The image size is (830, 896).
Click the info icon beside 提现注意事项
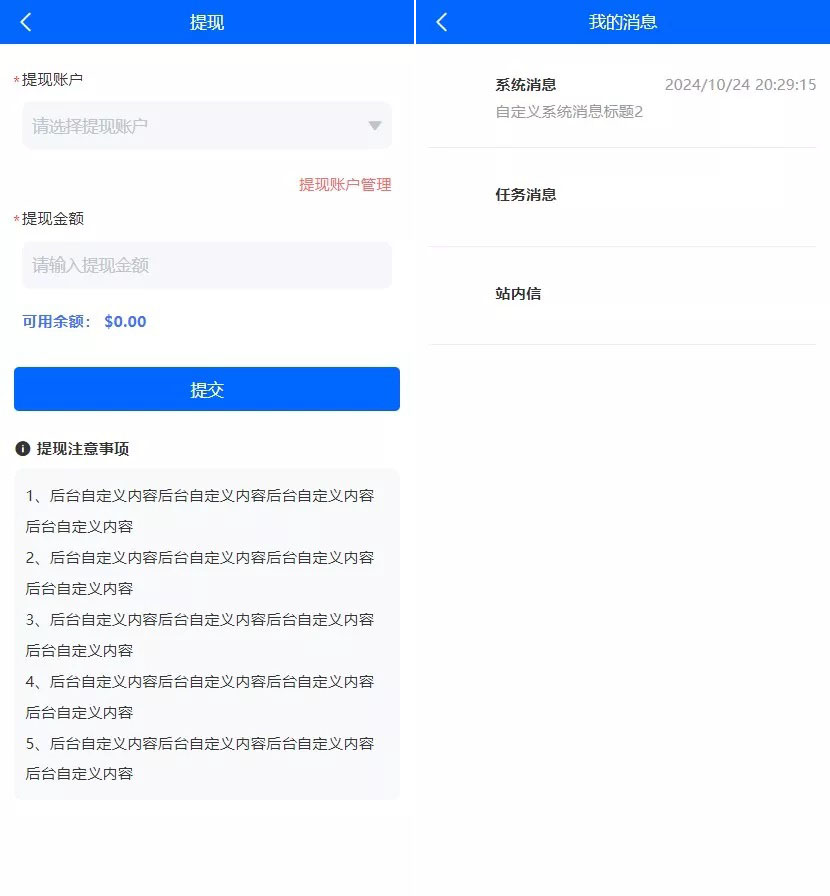point(23,448)
